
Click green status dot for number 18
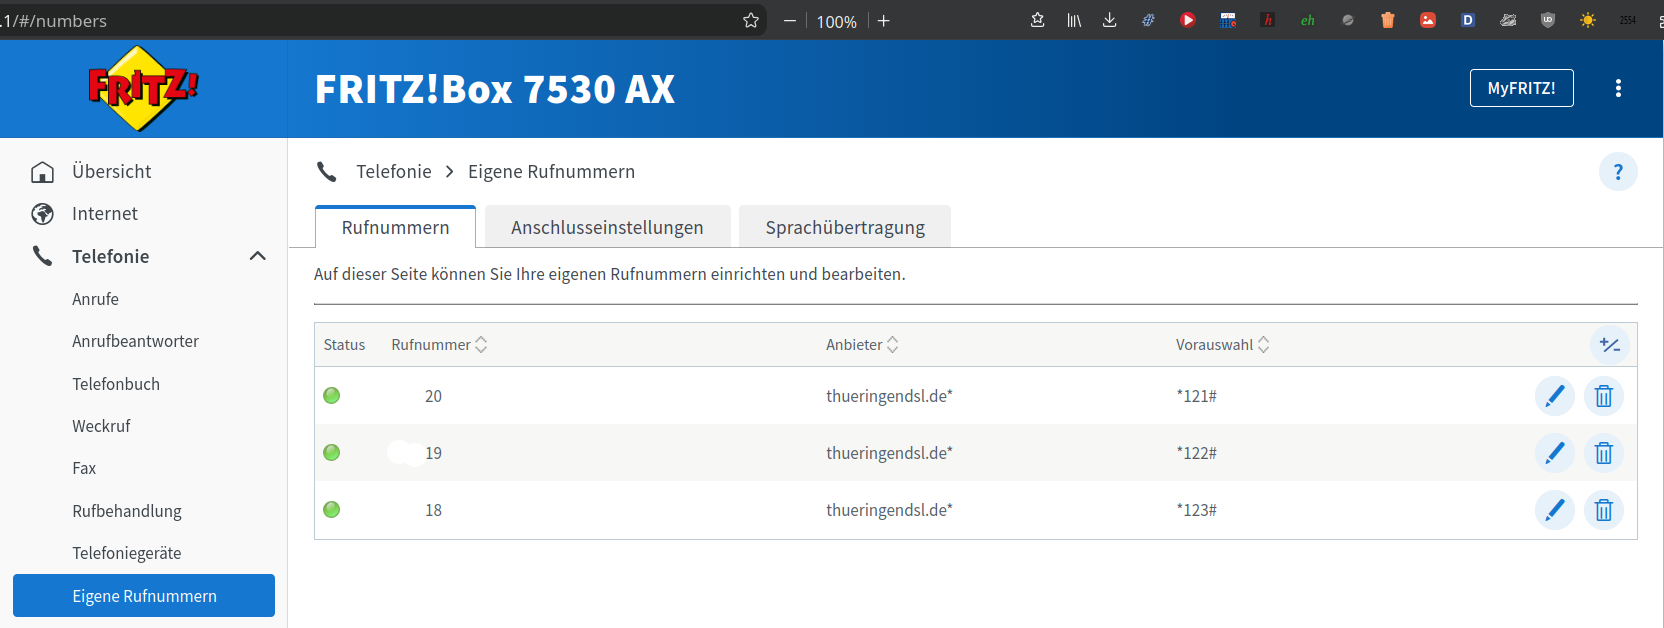point(332,510)
